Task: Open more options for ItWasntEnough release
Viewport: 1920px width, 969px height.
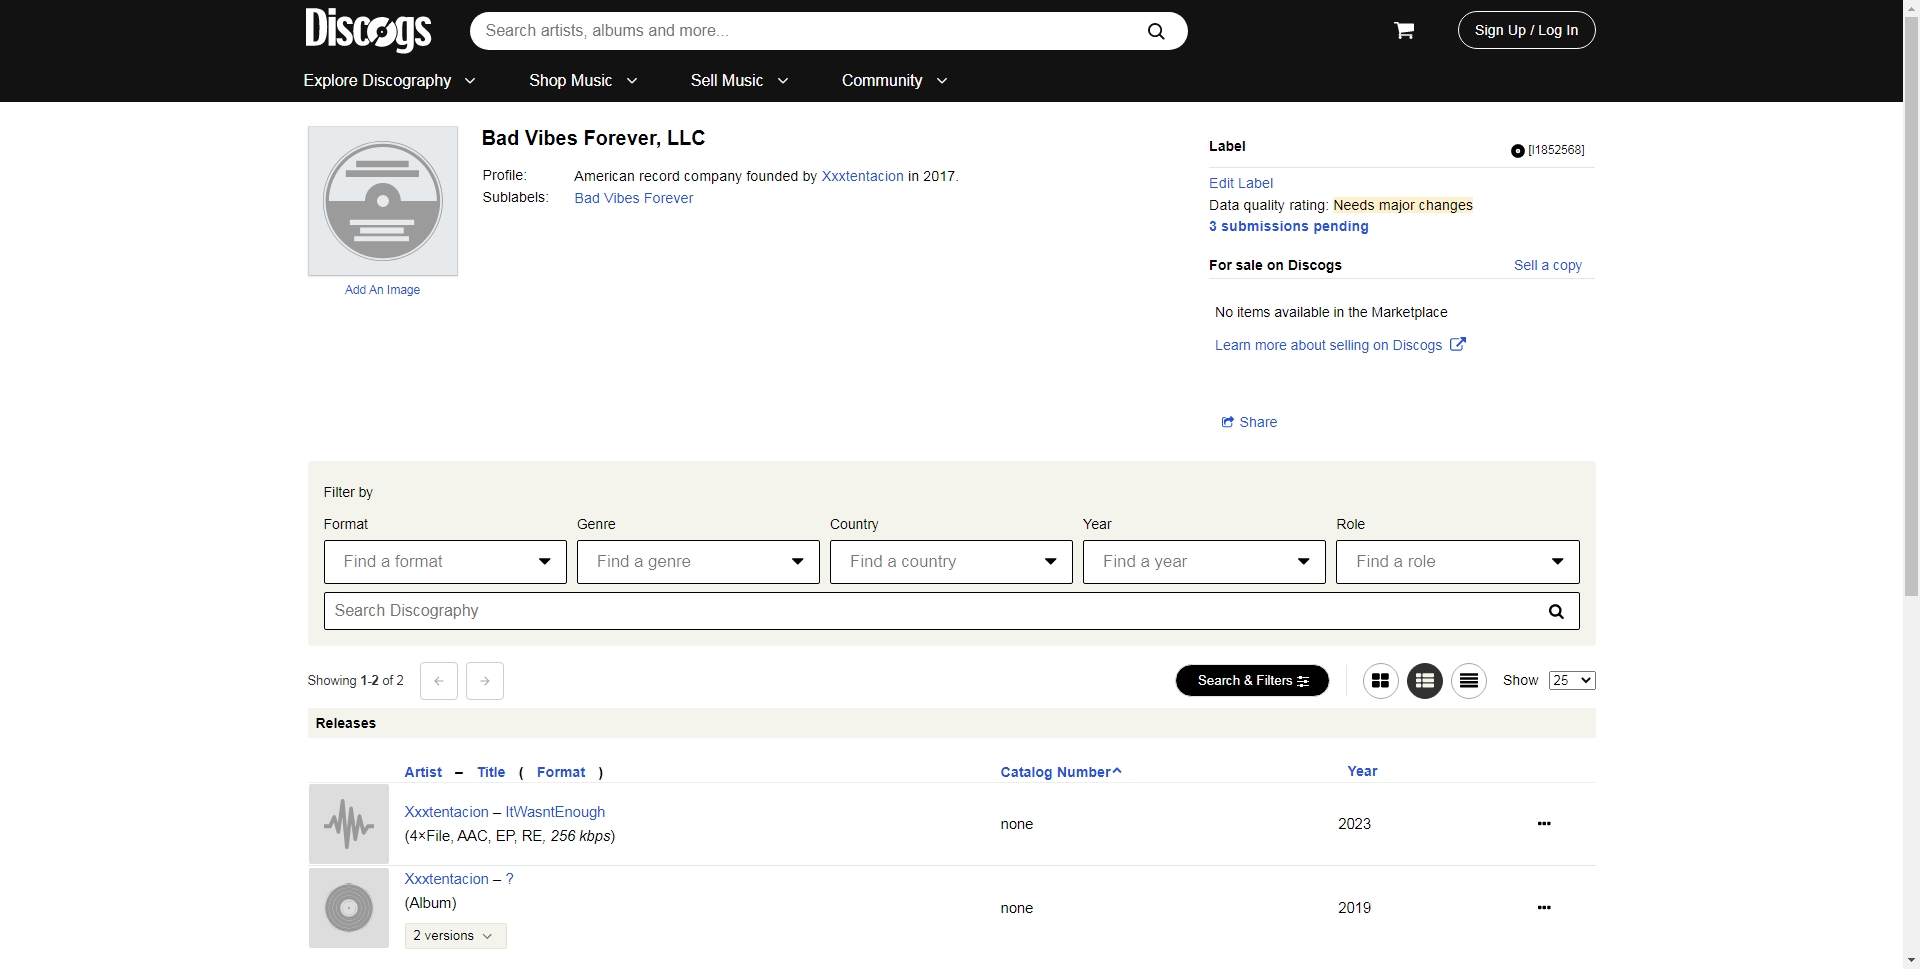Action: [1543, 824]
